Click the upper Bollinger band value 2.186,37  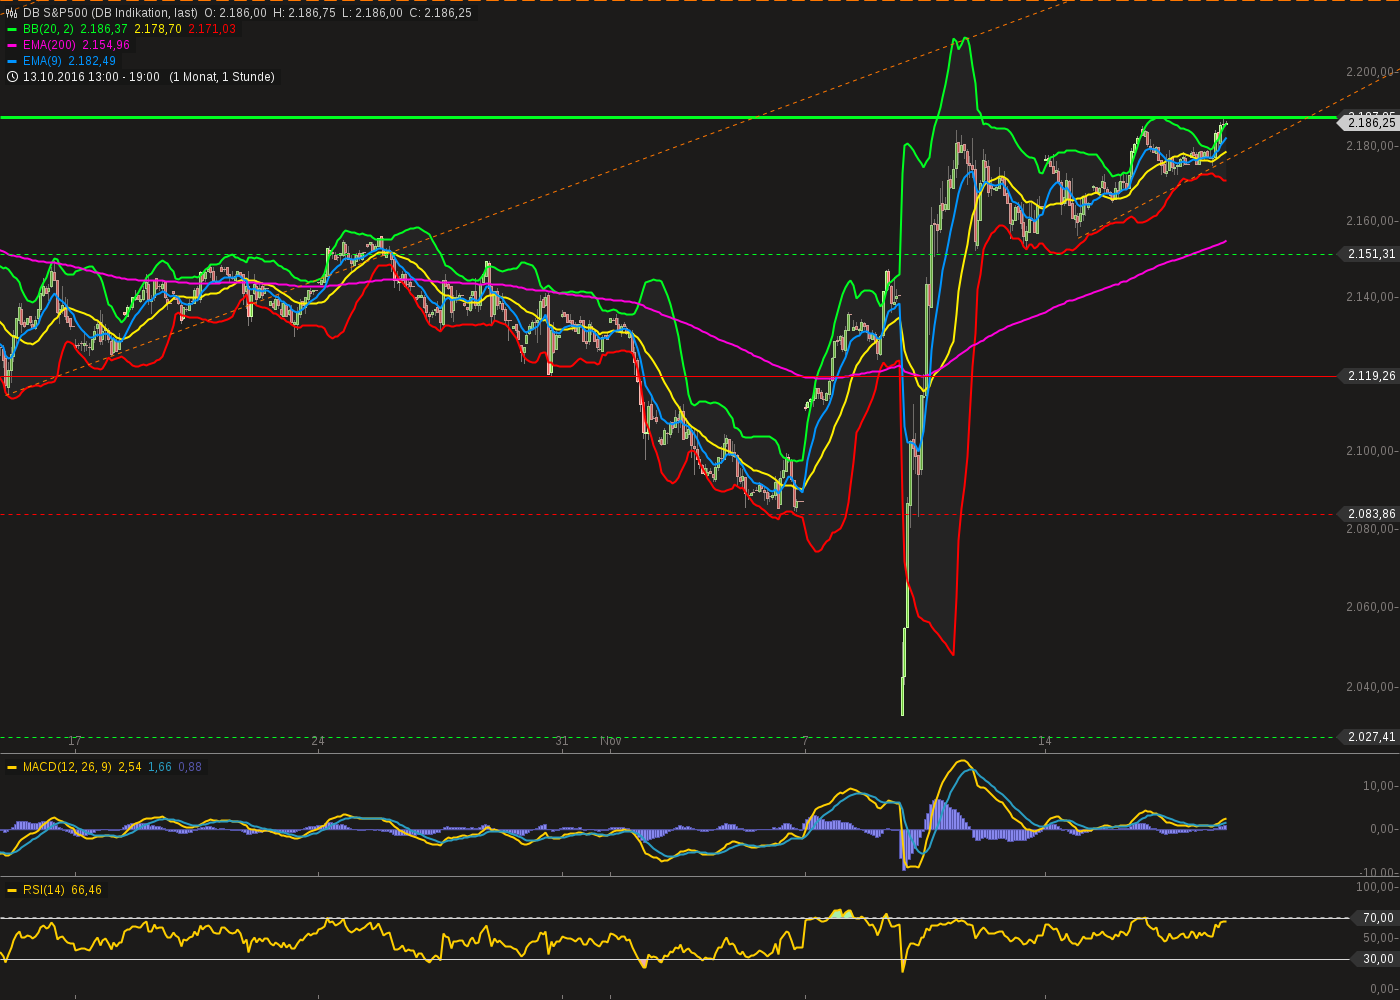click(104, 29)
